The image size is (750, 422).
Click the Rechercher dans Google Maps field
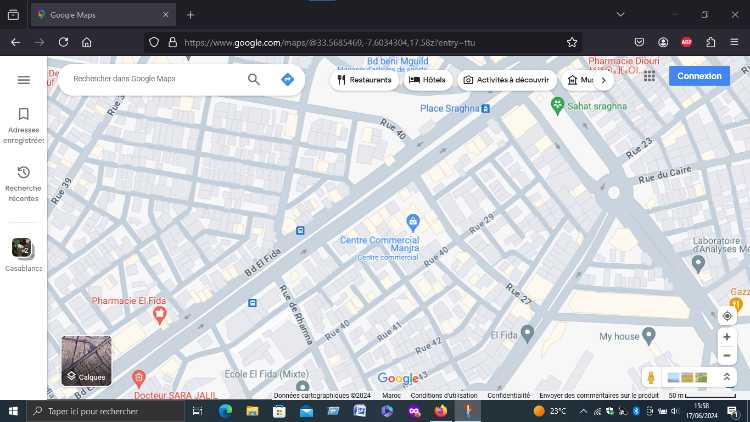pyautogui.click(x=155, y=79)
